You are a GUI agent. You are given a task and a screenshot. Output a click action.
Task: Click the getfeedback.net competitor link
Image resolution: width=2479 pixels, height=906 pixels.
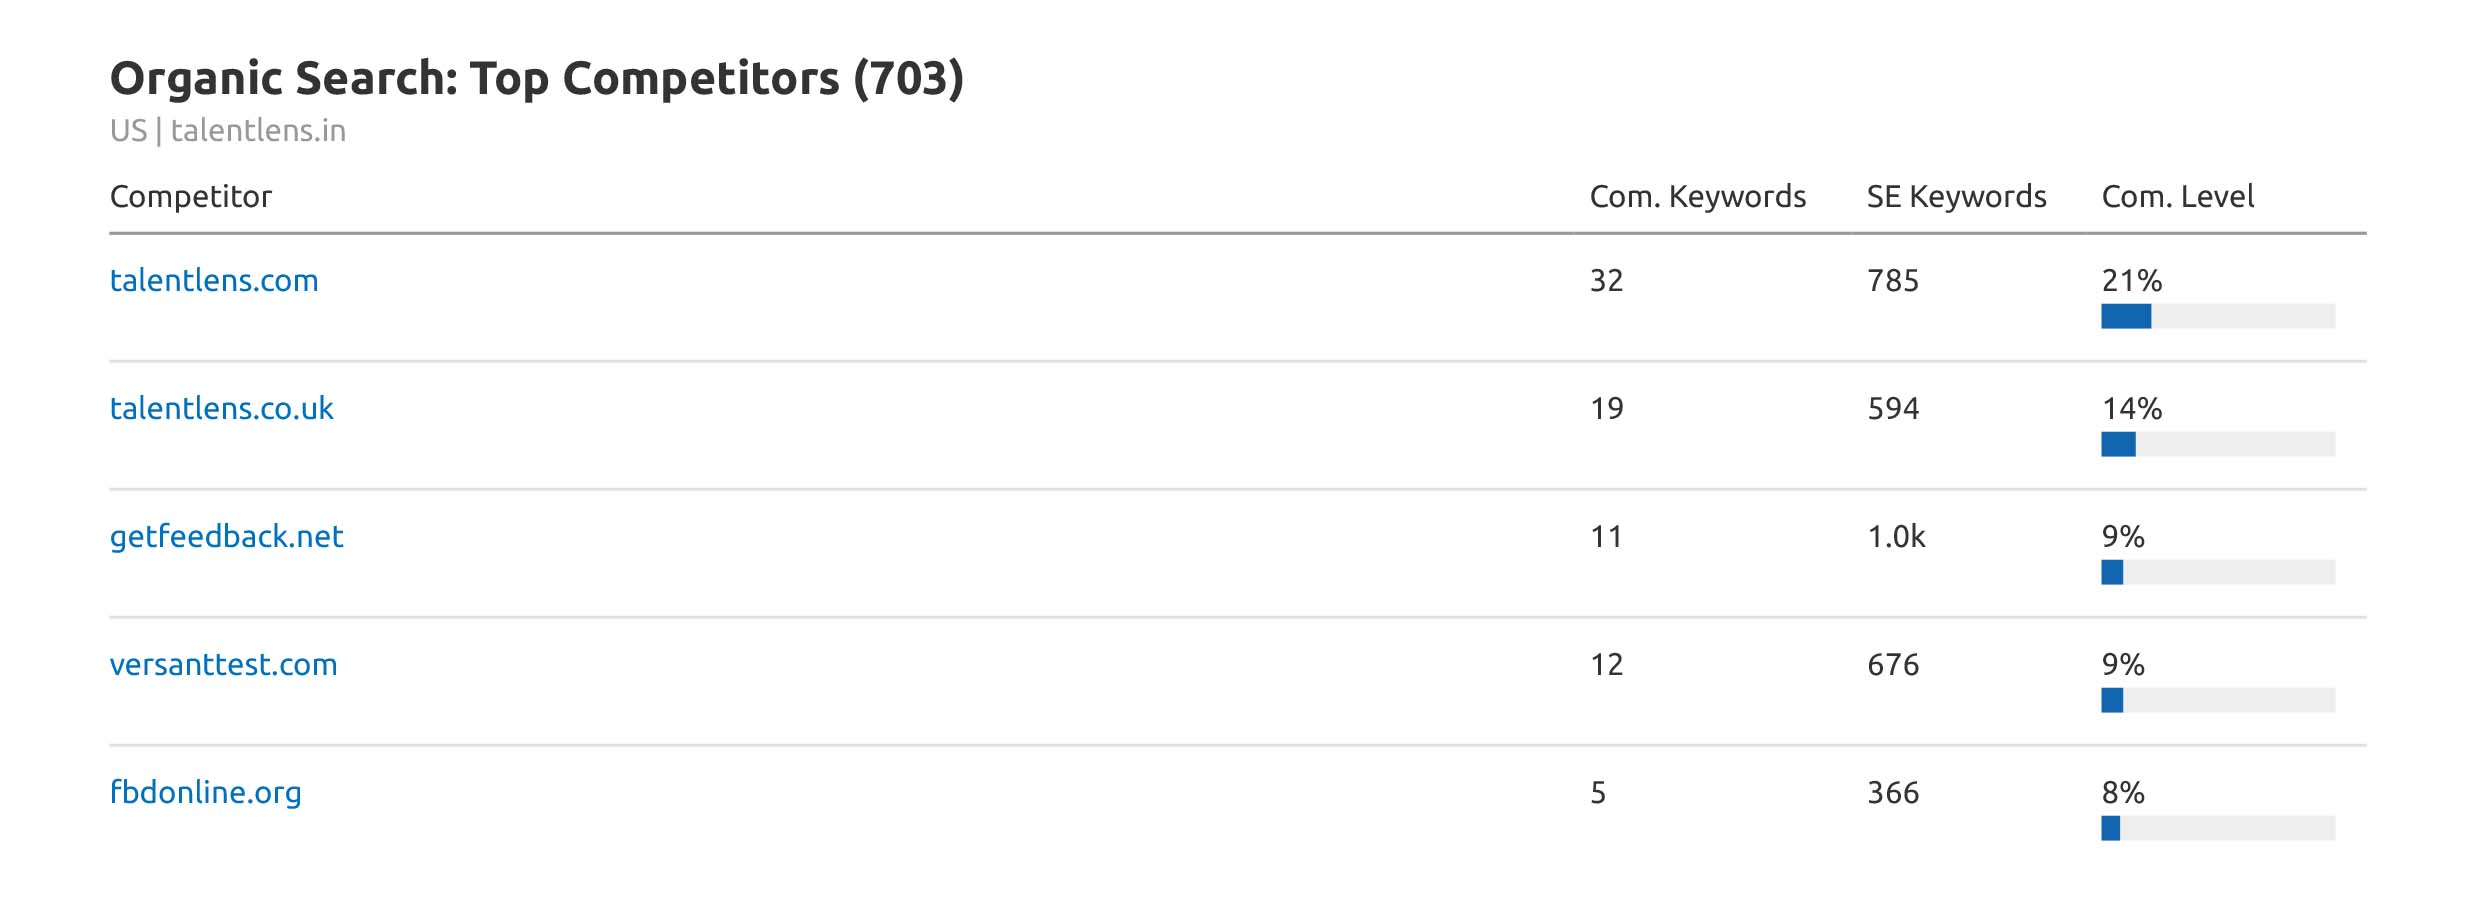[226, 537]
